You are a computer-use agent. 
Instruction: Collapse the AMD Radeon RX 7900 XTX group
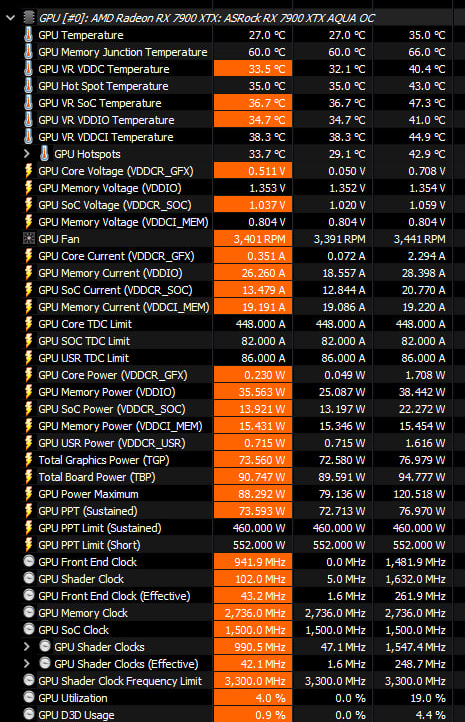[x=11, y=18]
